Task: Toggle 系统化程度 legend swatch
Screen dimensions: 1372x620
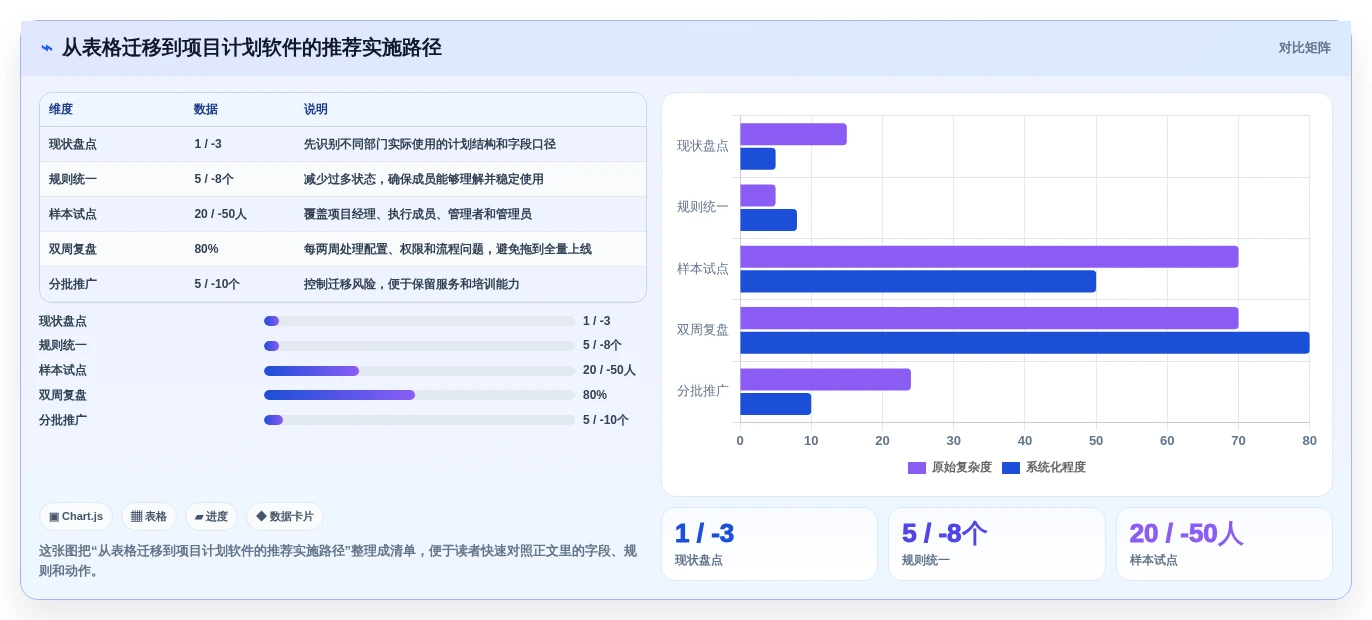Action: pyautogui.click(x=1011, y=468)
